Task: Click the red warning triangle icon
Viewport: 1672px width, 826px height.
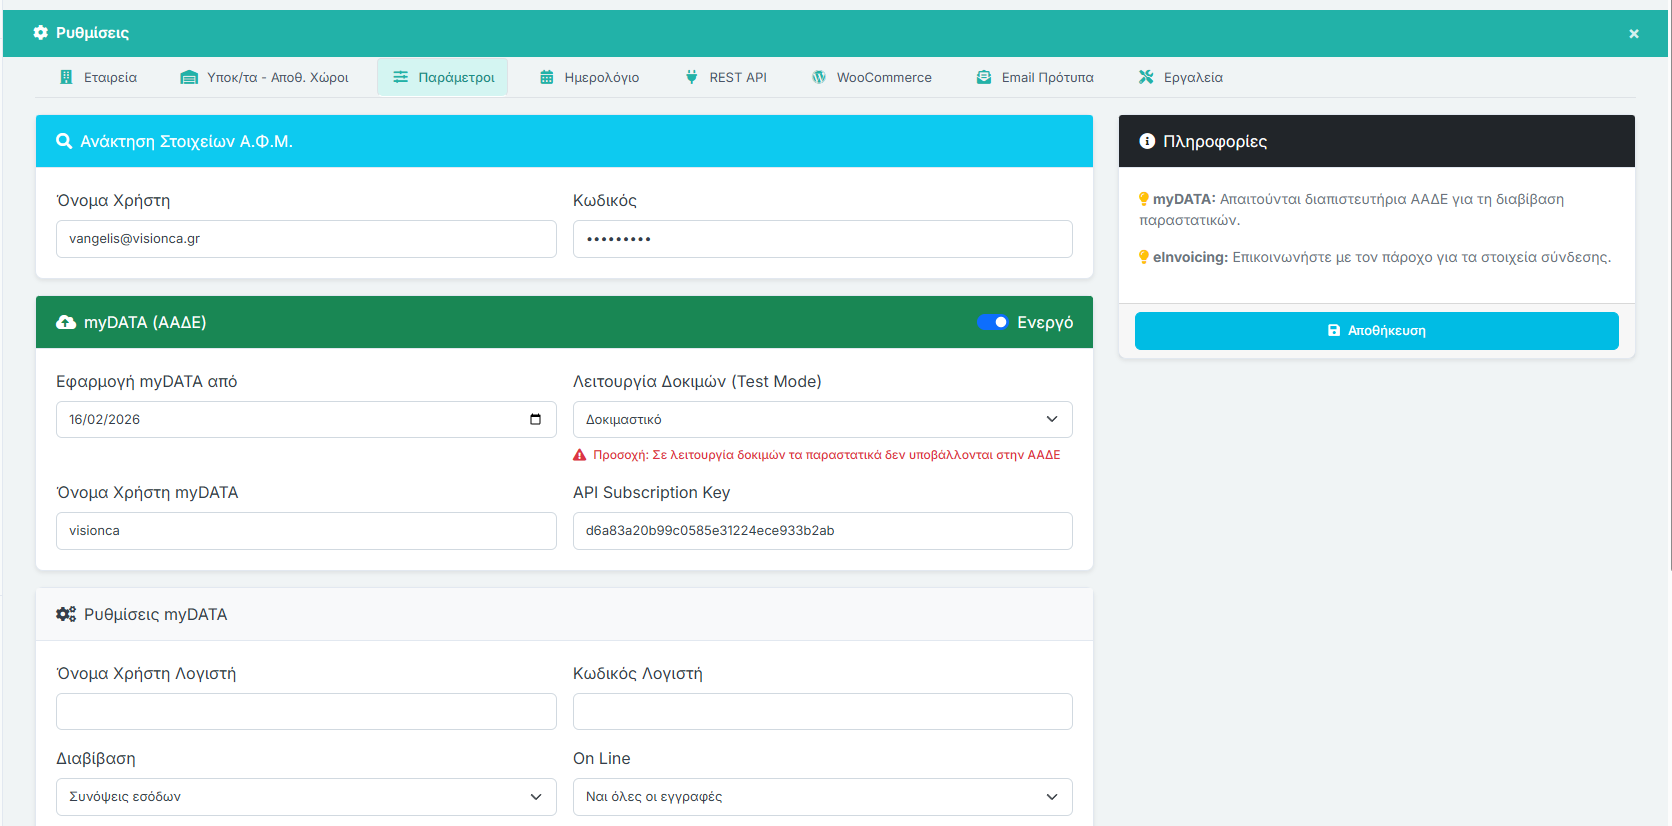Action: coord(579,455)
